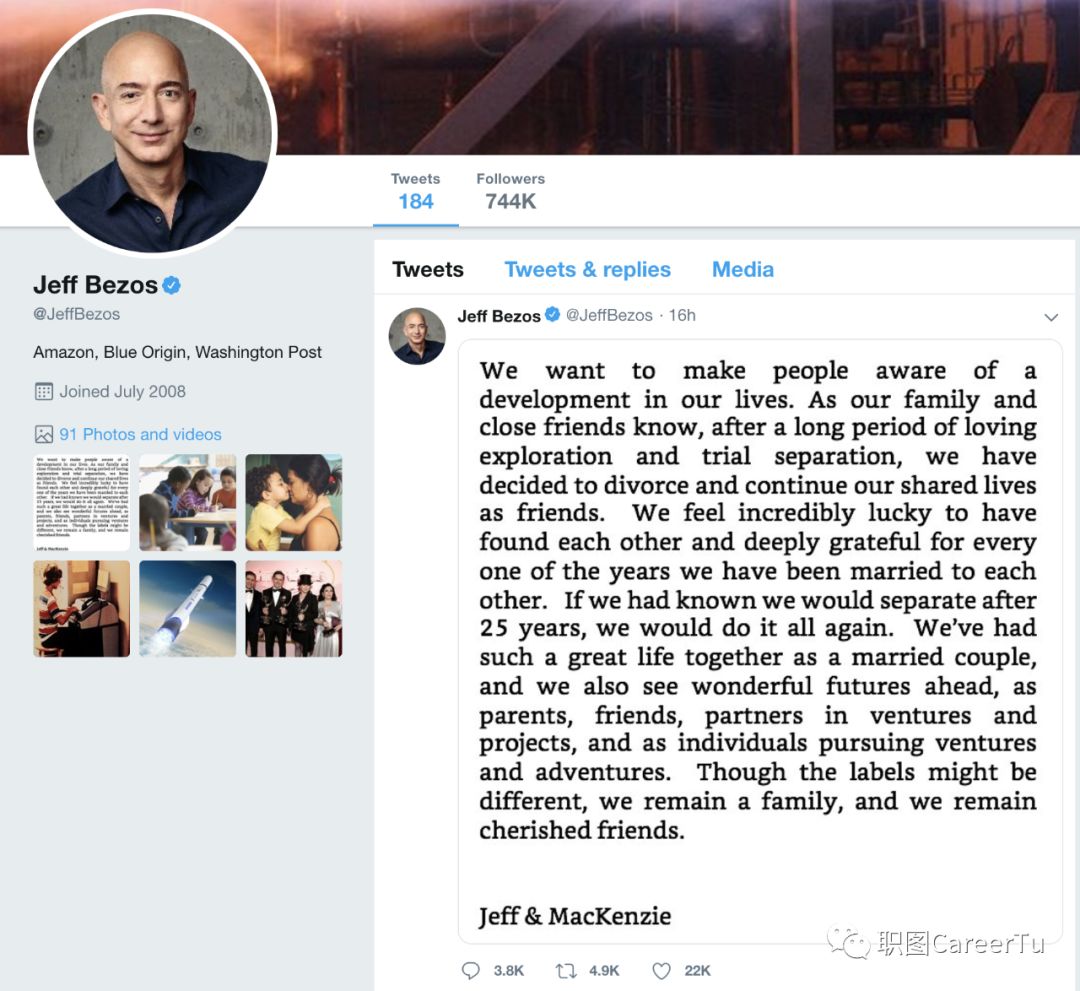Open the Media tab

coord(742,269)
